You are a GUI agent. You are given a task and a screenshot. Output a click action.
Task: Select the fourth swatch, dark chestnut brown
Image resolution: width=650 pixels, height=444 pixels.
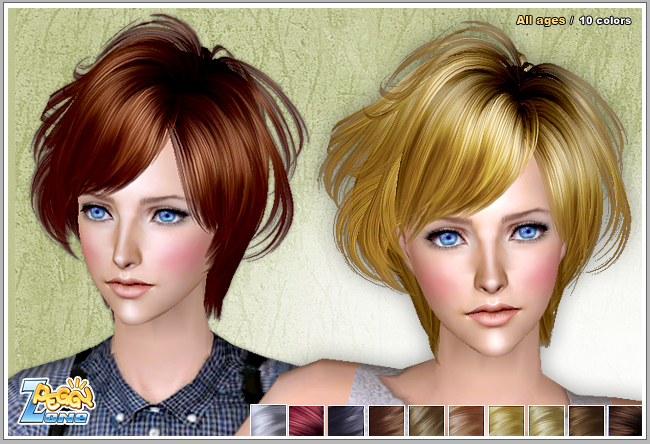click(x=386, y=419)
